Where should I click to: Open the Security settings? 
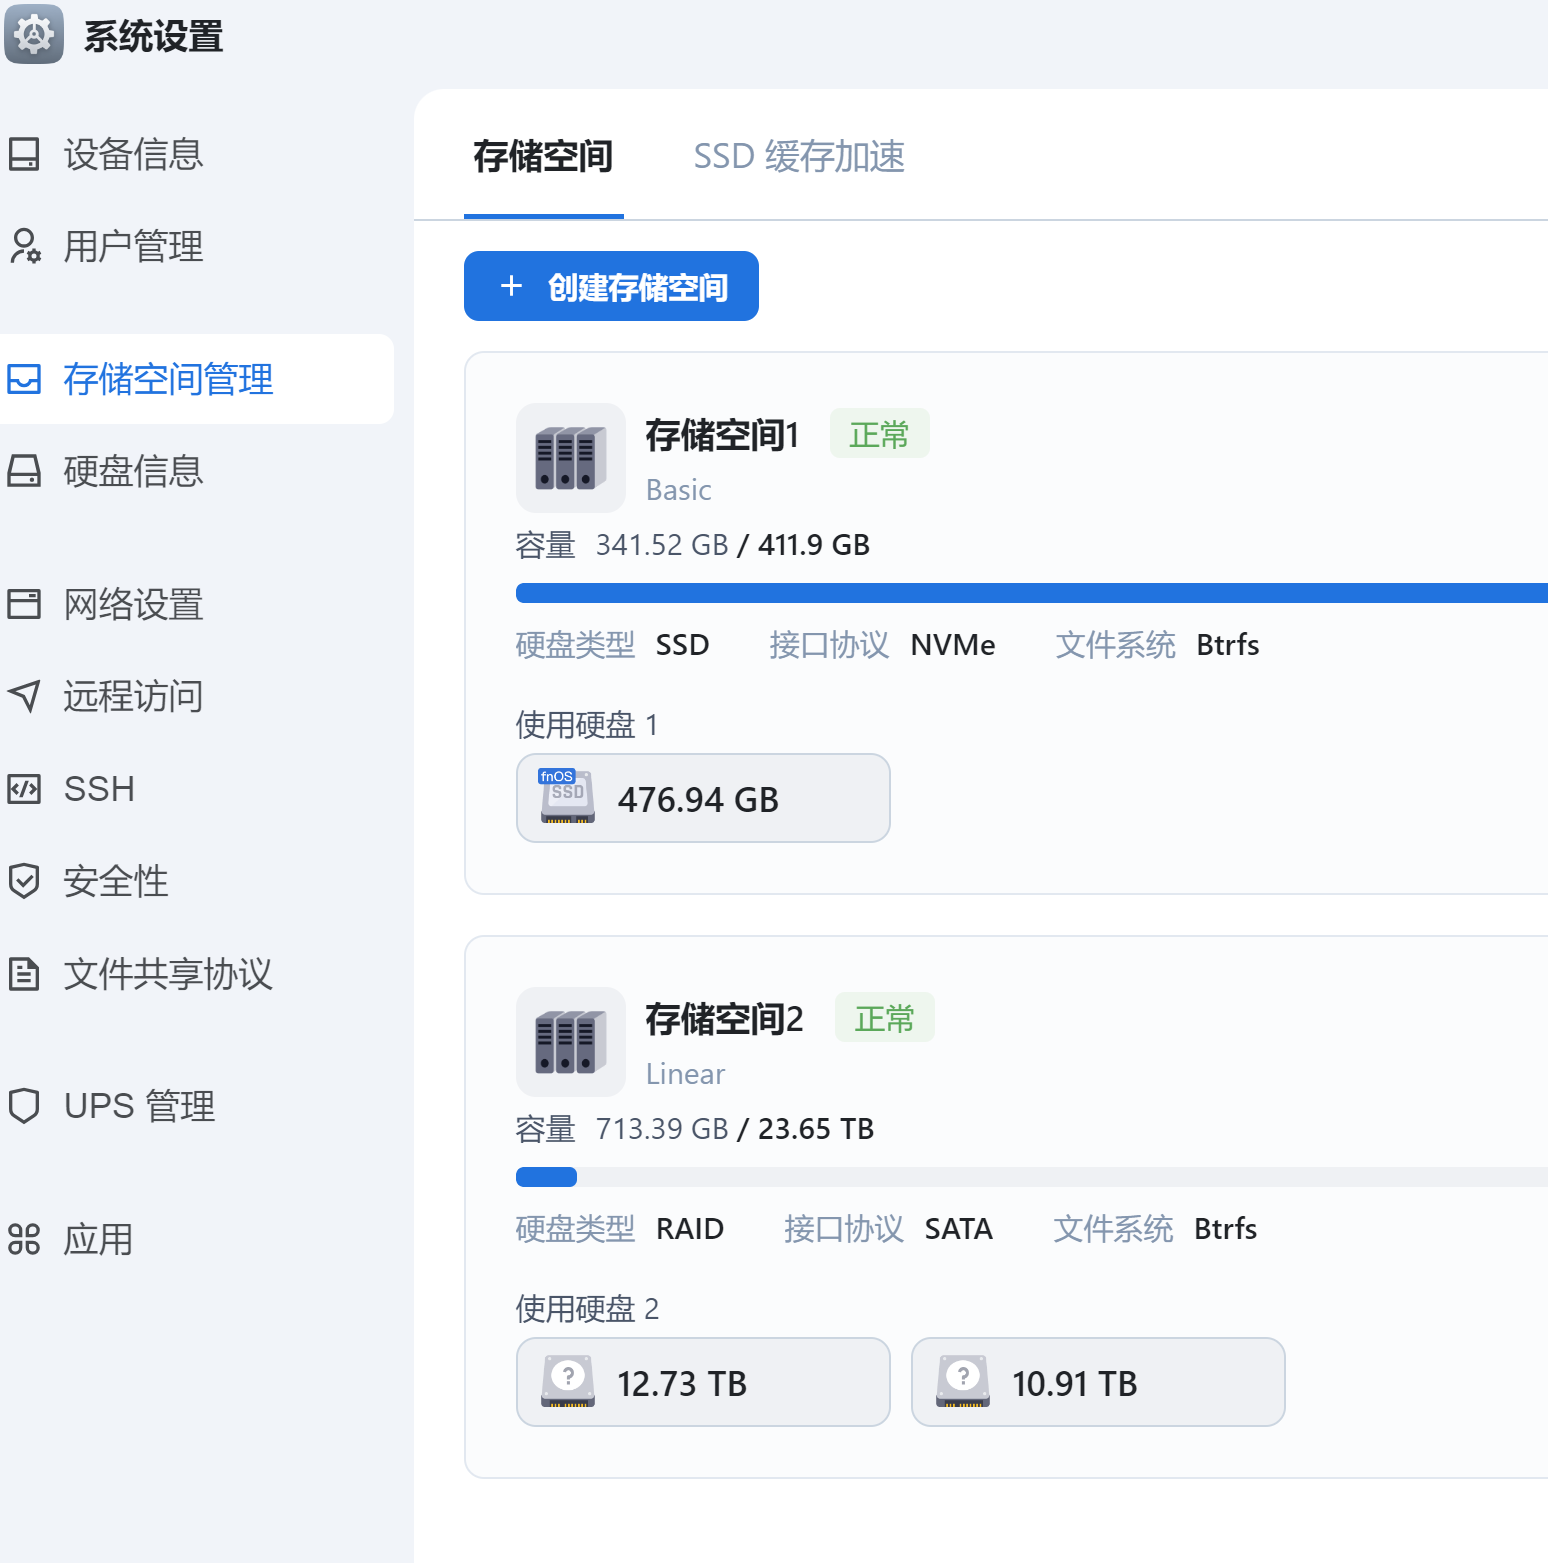tap(115, 881)
